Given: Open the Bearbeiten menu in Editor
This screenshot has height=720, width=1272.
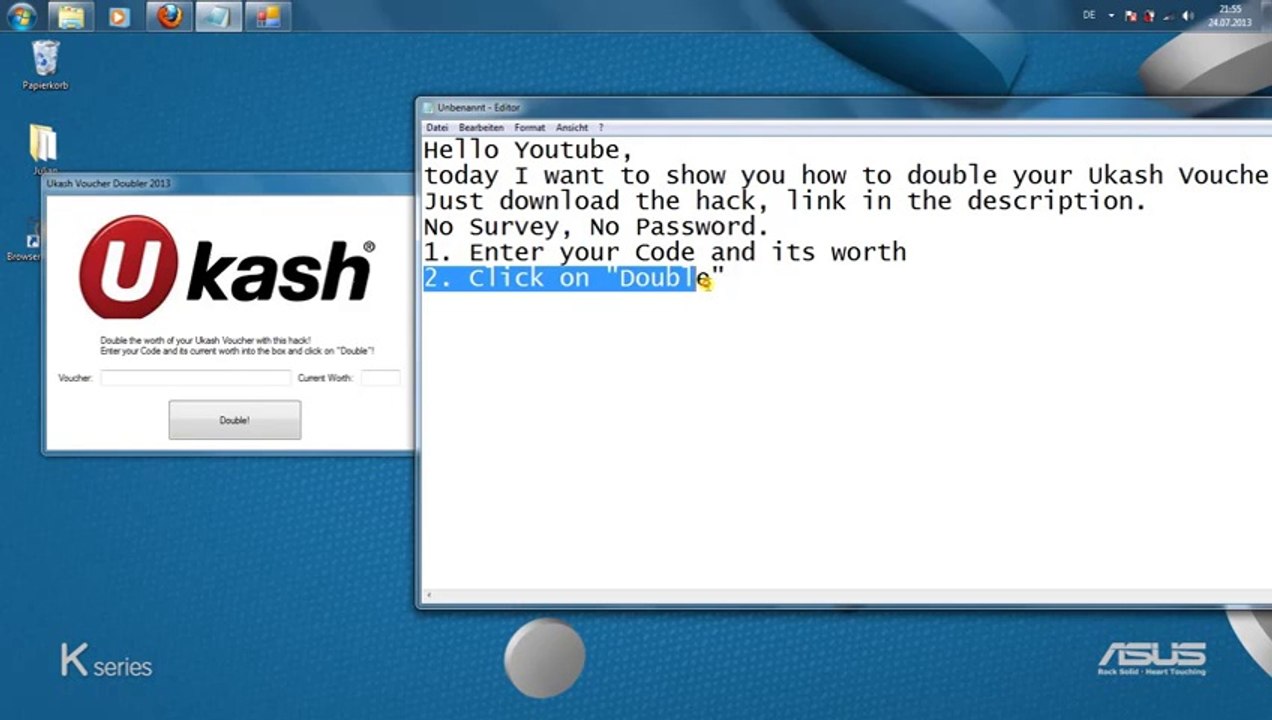Looking at the screenshot, I should pos(481,128).
